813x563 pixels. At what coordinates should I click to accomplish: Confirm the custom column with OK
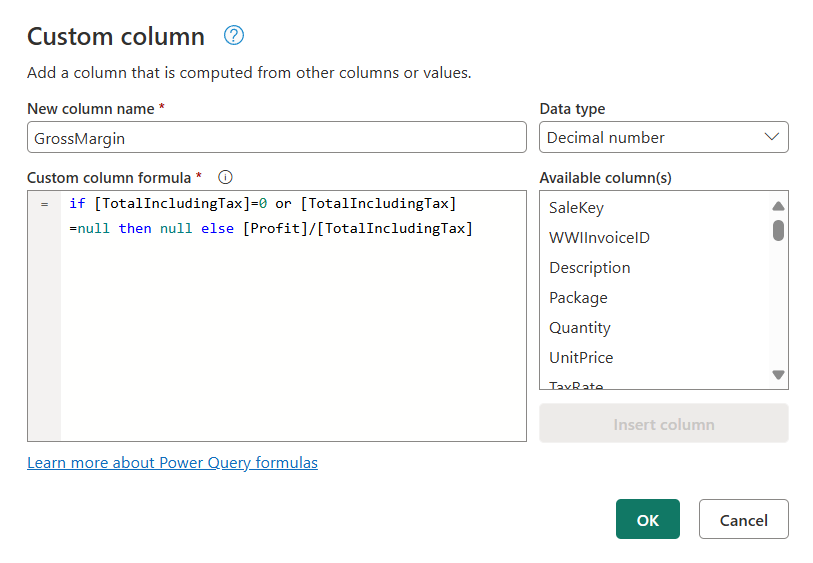click(x=647, y=519)
